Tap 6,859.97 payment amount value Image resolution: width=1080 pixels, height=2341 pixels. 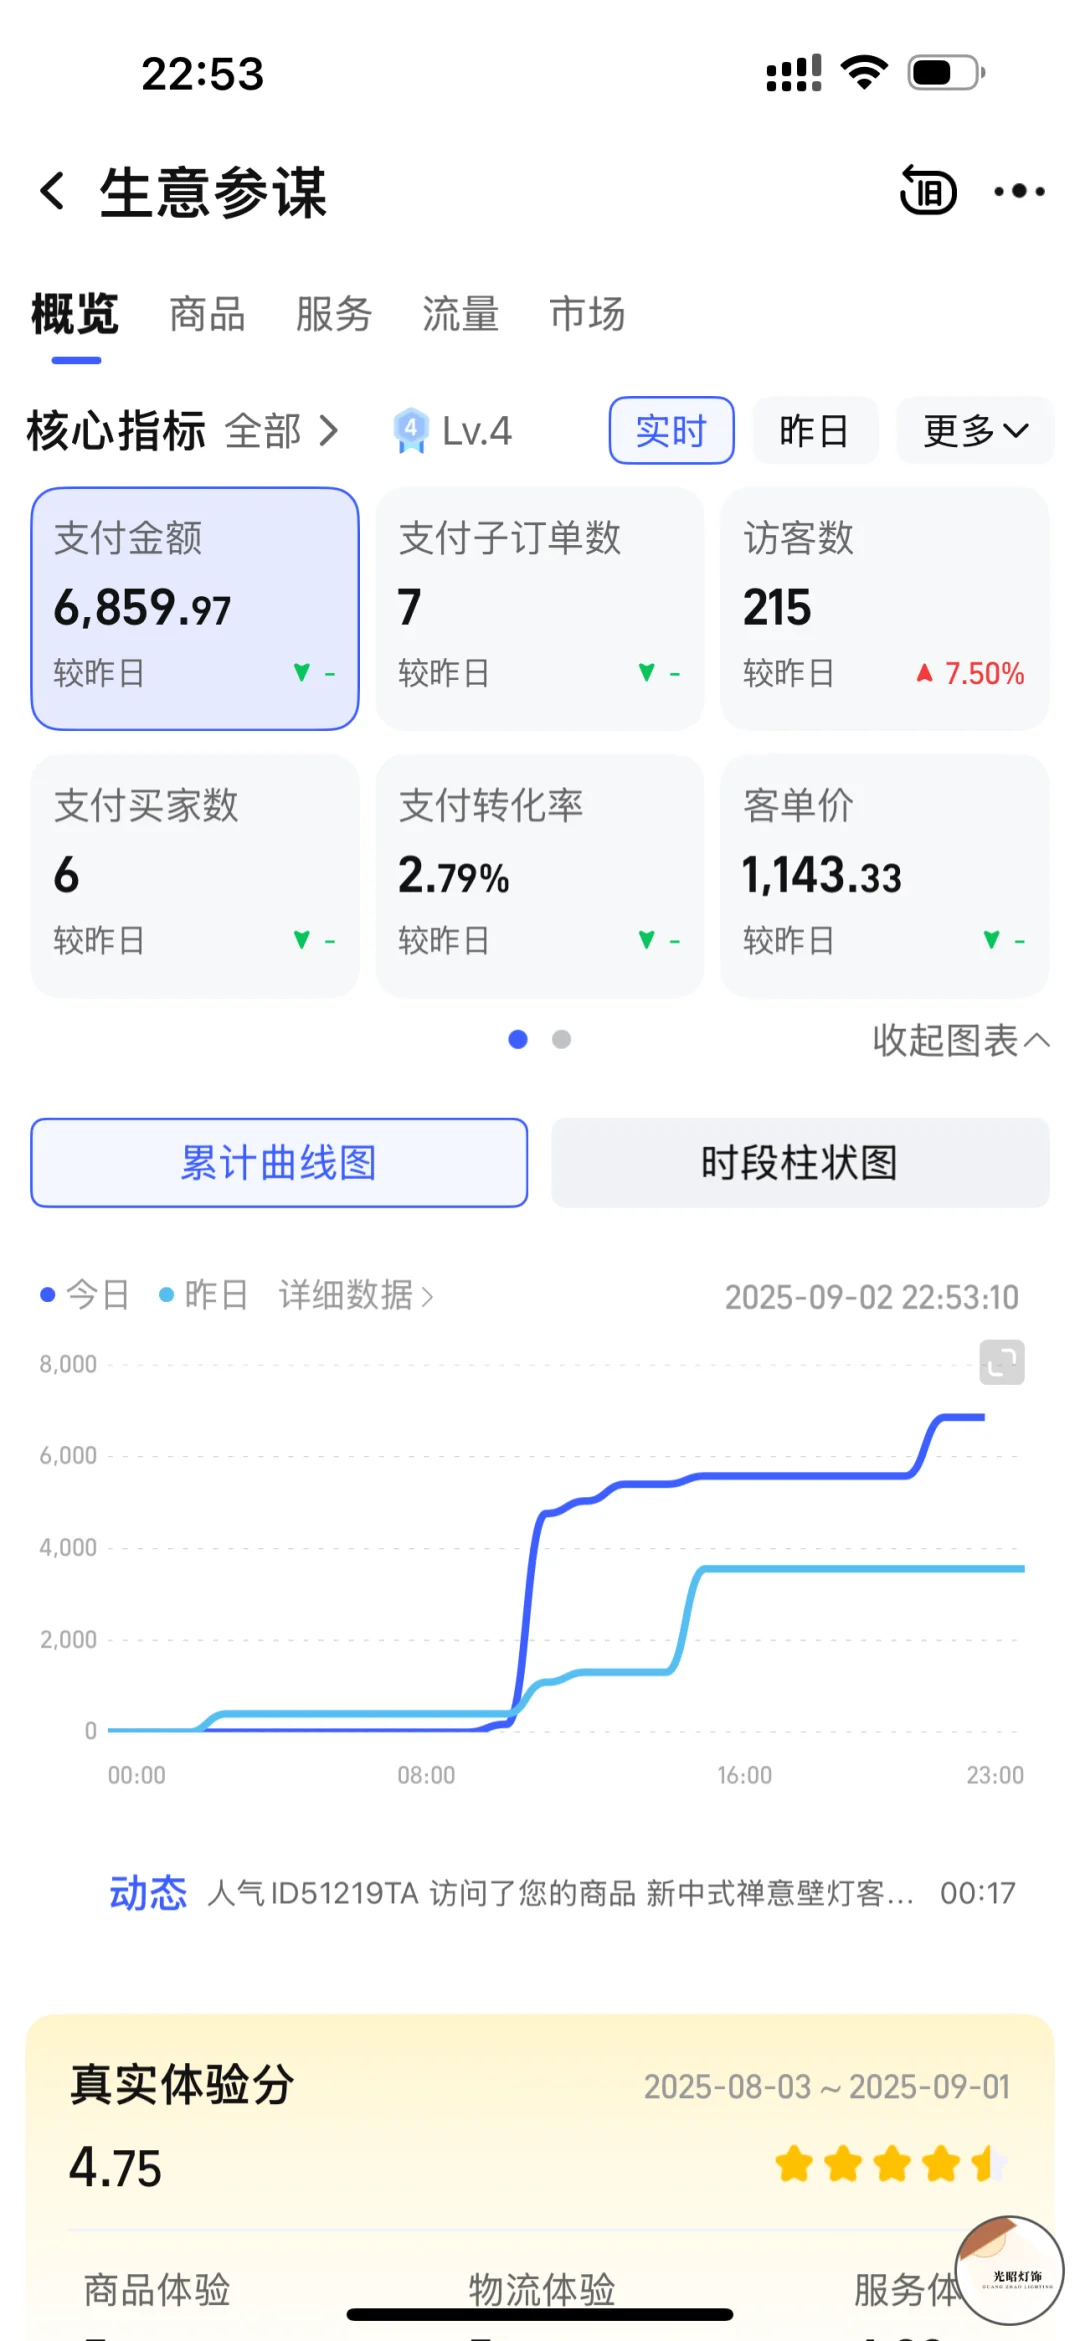(x=142, y=608)
